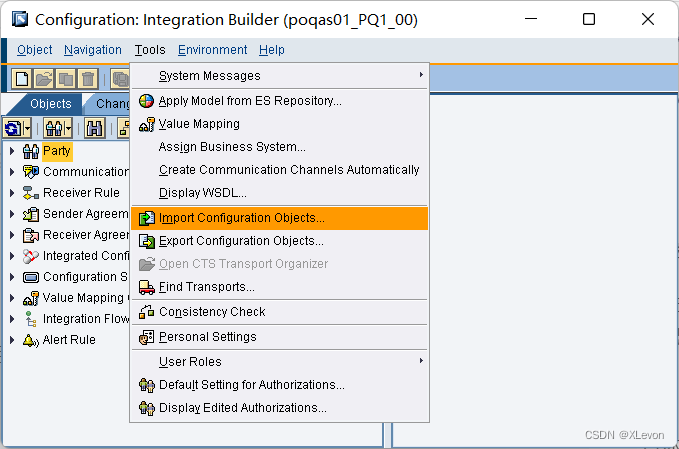Open the people filter dropdown arrow
The image size is (679, 449).
tap(68, 129)
